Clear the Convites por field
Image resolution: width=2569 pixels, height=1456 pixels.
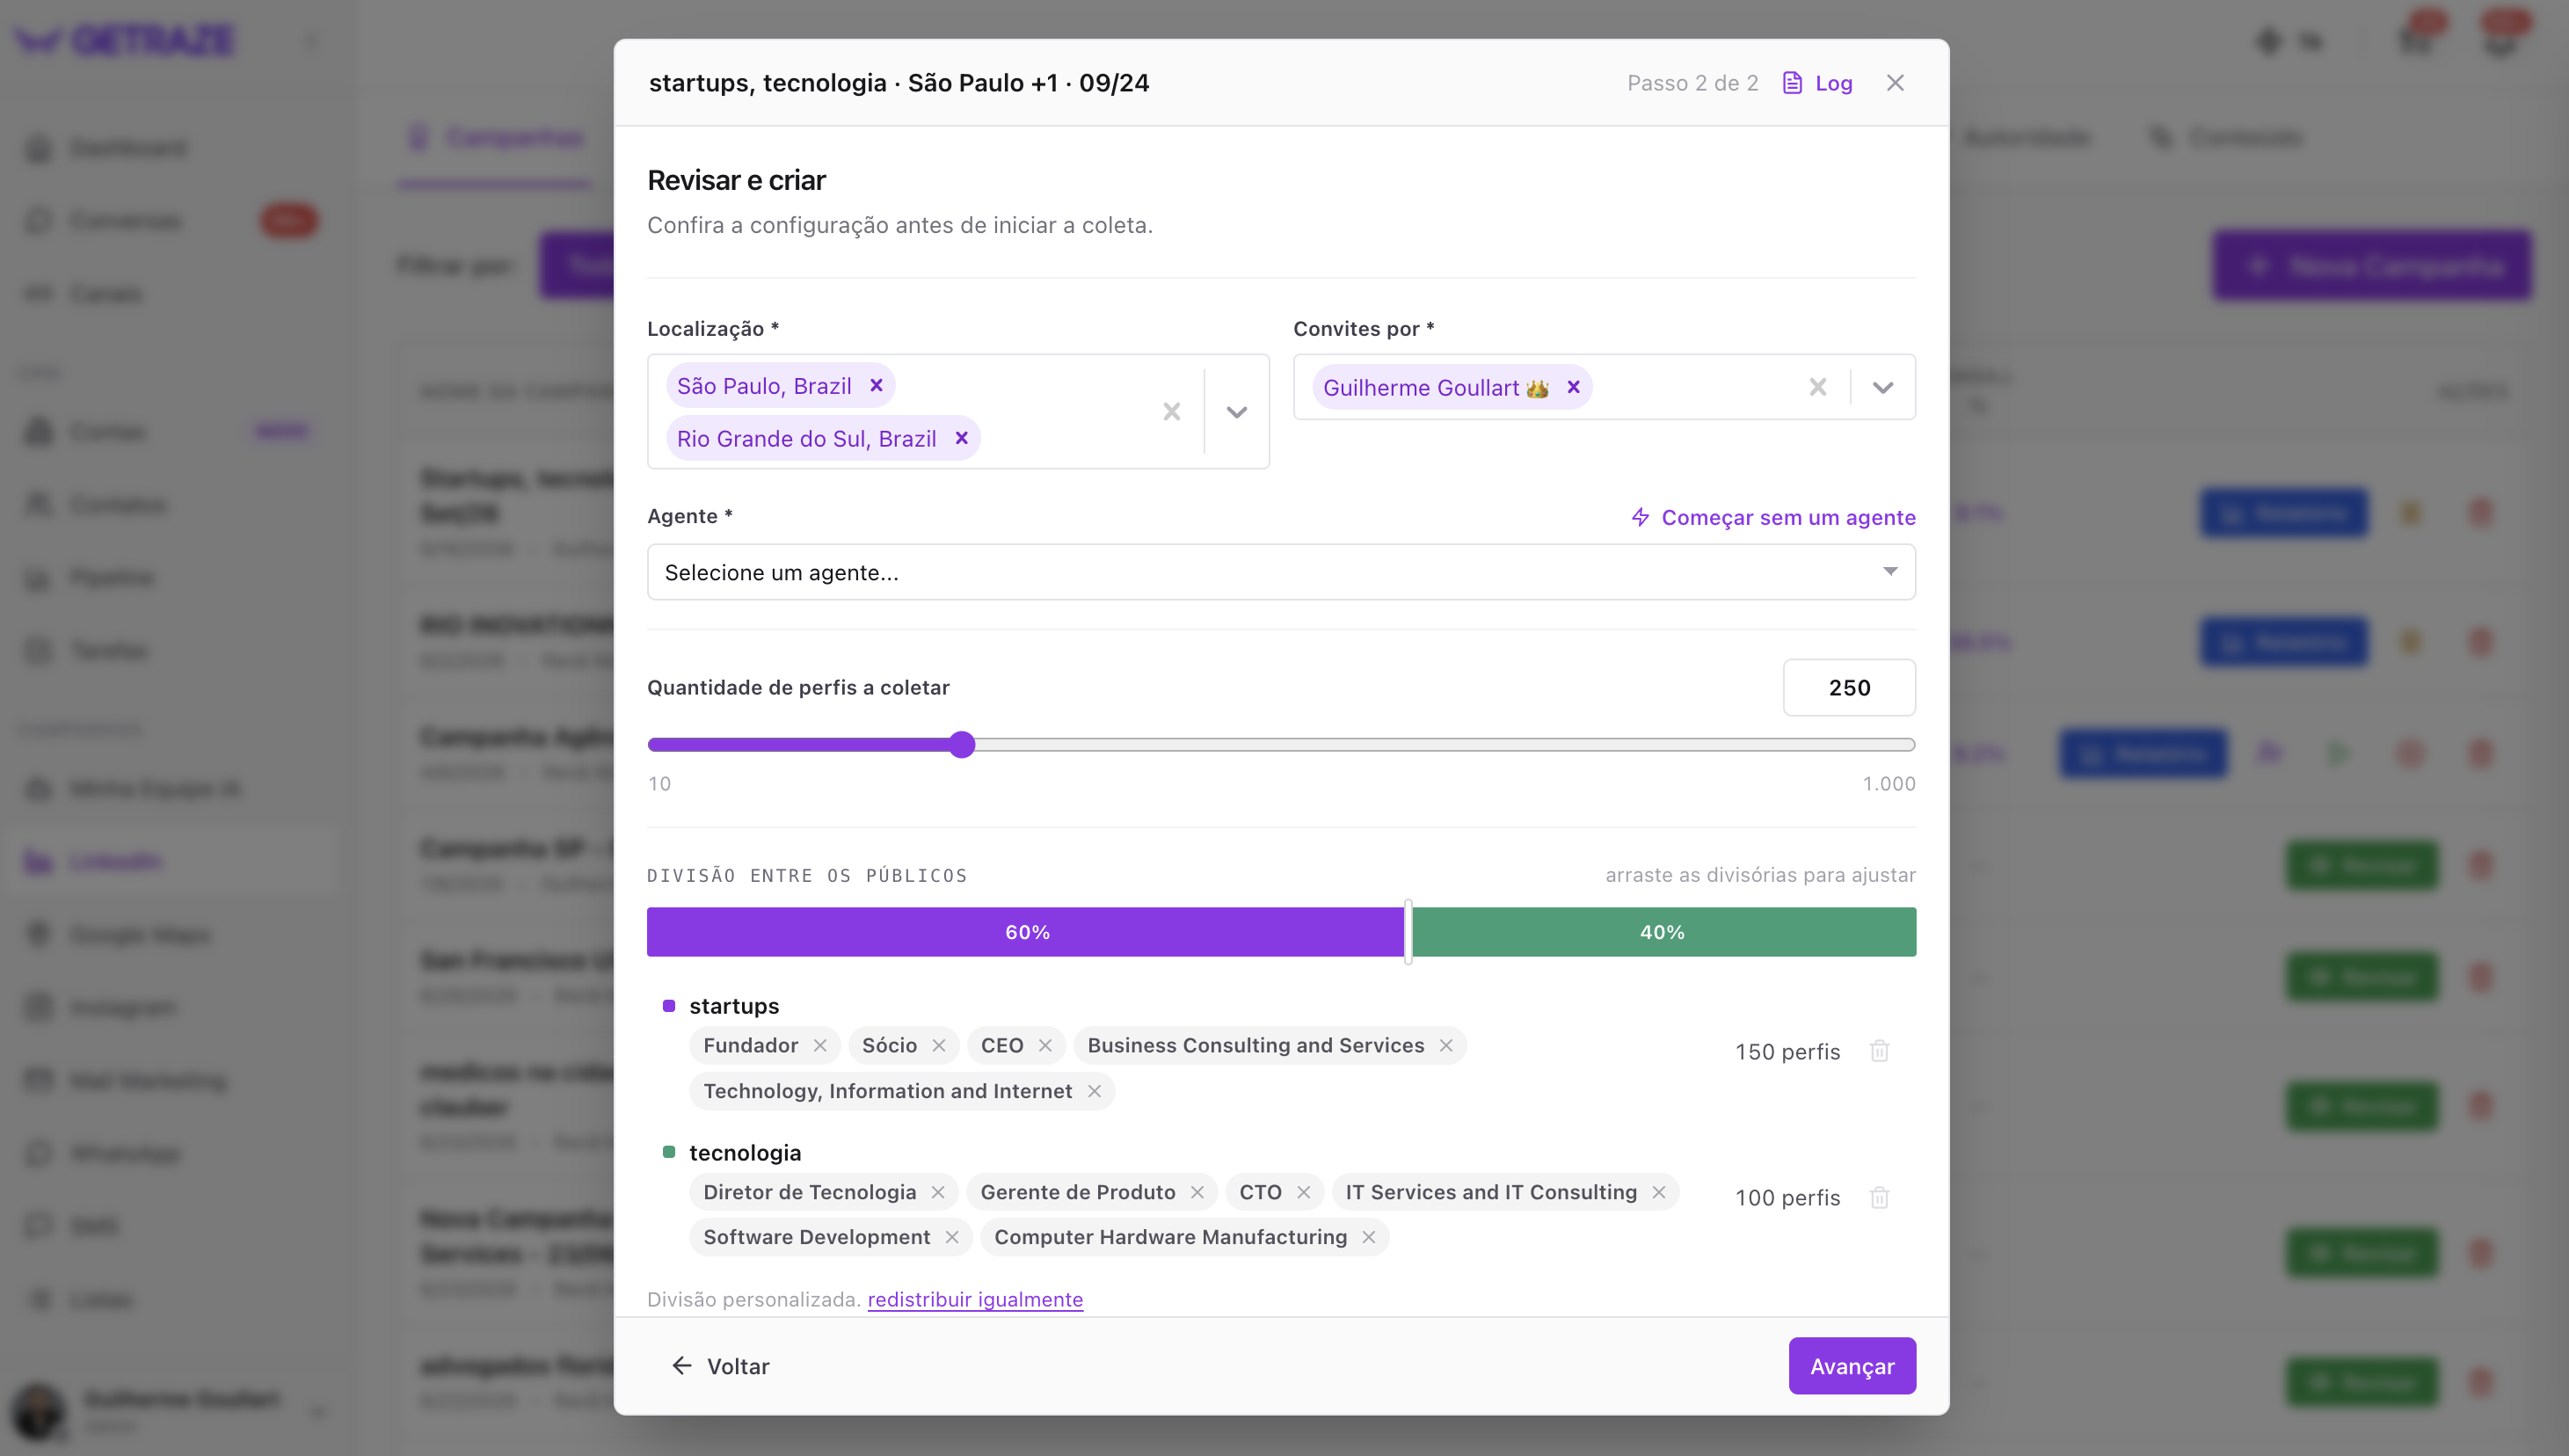coord(1818,387)
